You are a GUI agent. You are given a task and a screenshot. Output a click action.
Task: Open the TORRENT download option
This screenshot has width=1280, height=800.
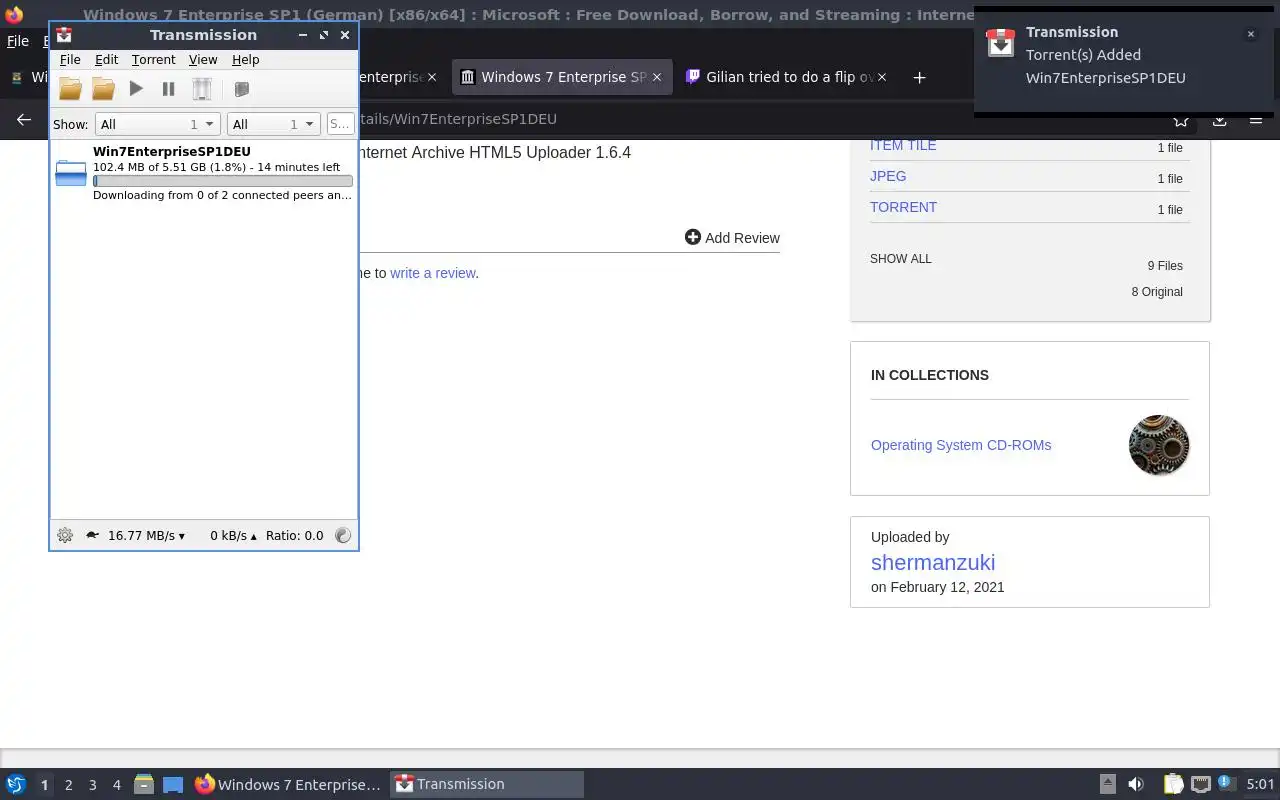coord(903,207)
